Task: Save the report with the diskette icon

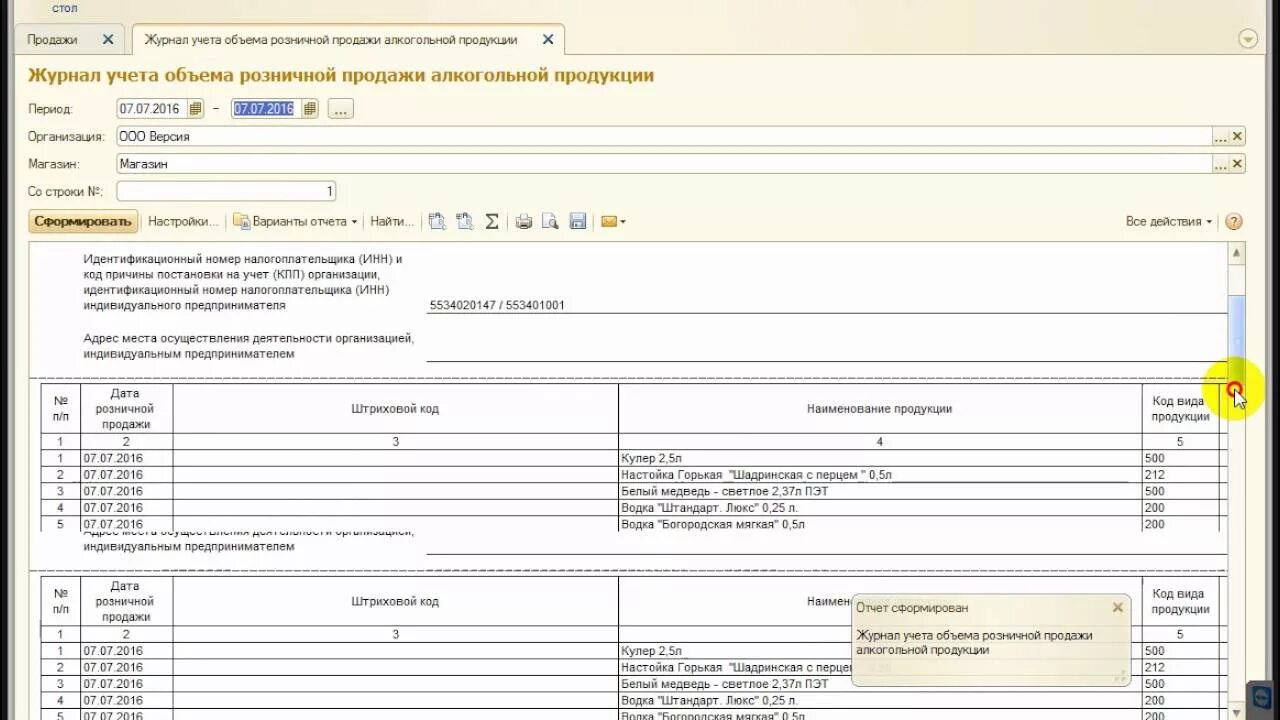Action: [x=578, y=221]
